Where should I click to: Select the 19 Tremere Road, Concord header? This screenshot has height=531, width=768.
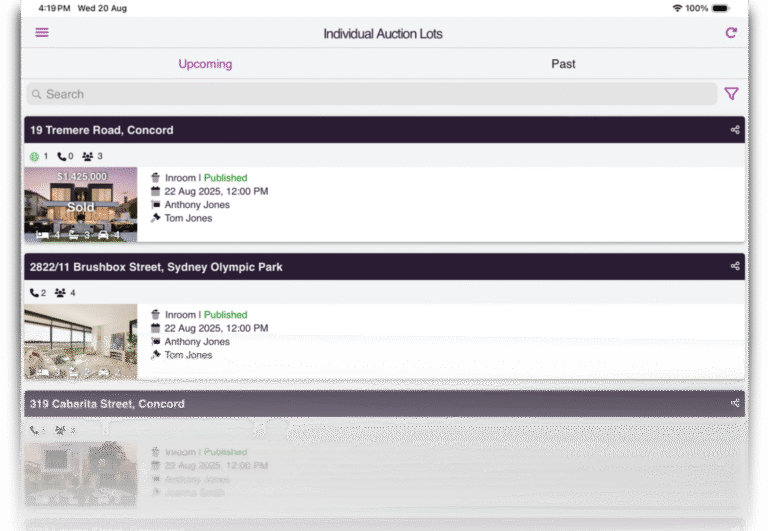pos(102,130)
